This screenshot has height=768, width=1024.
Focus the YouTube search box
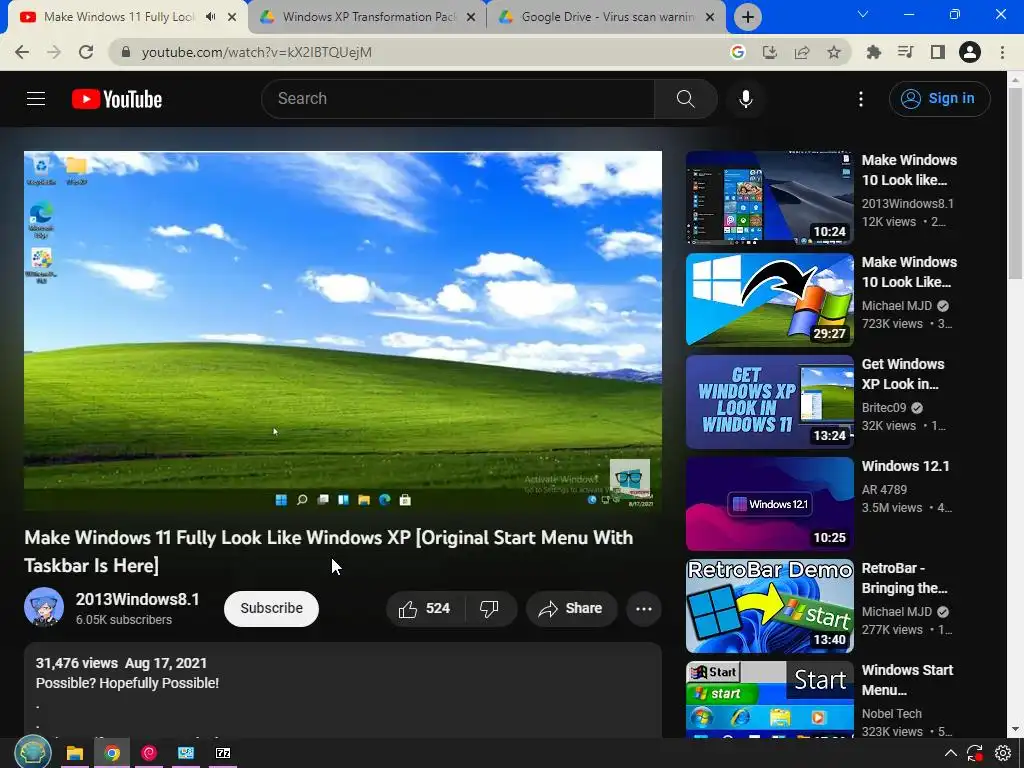pyautogui.click(x=457, y=99)
